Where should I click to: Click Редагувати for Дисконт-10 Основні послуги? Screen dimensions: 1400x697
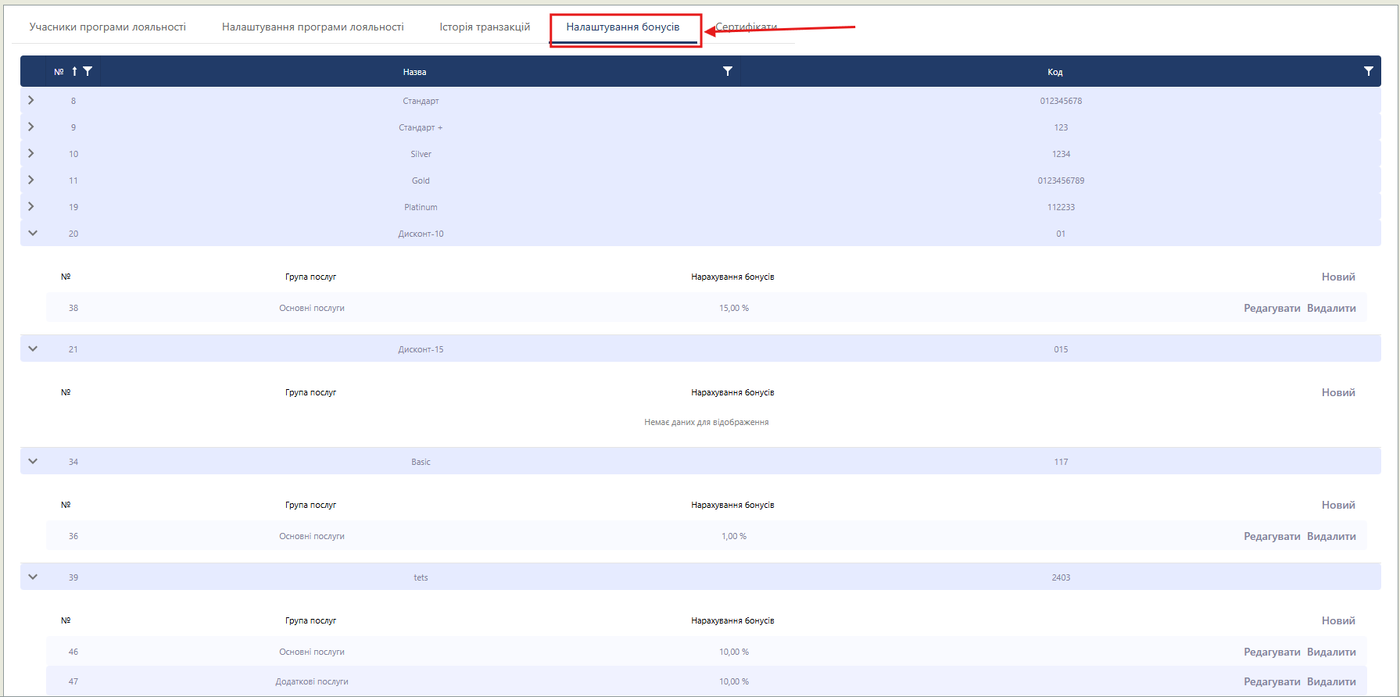1271,308
